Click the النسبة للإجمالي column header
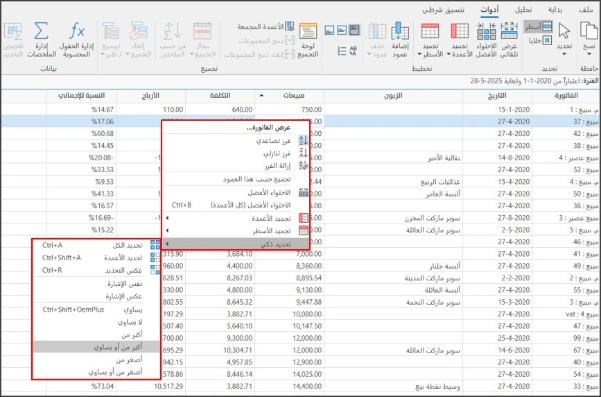This screenshot has width=601, height=397. 82,95
